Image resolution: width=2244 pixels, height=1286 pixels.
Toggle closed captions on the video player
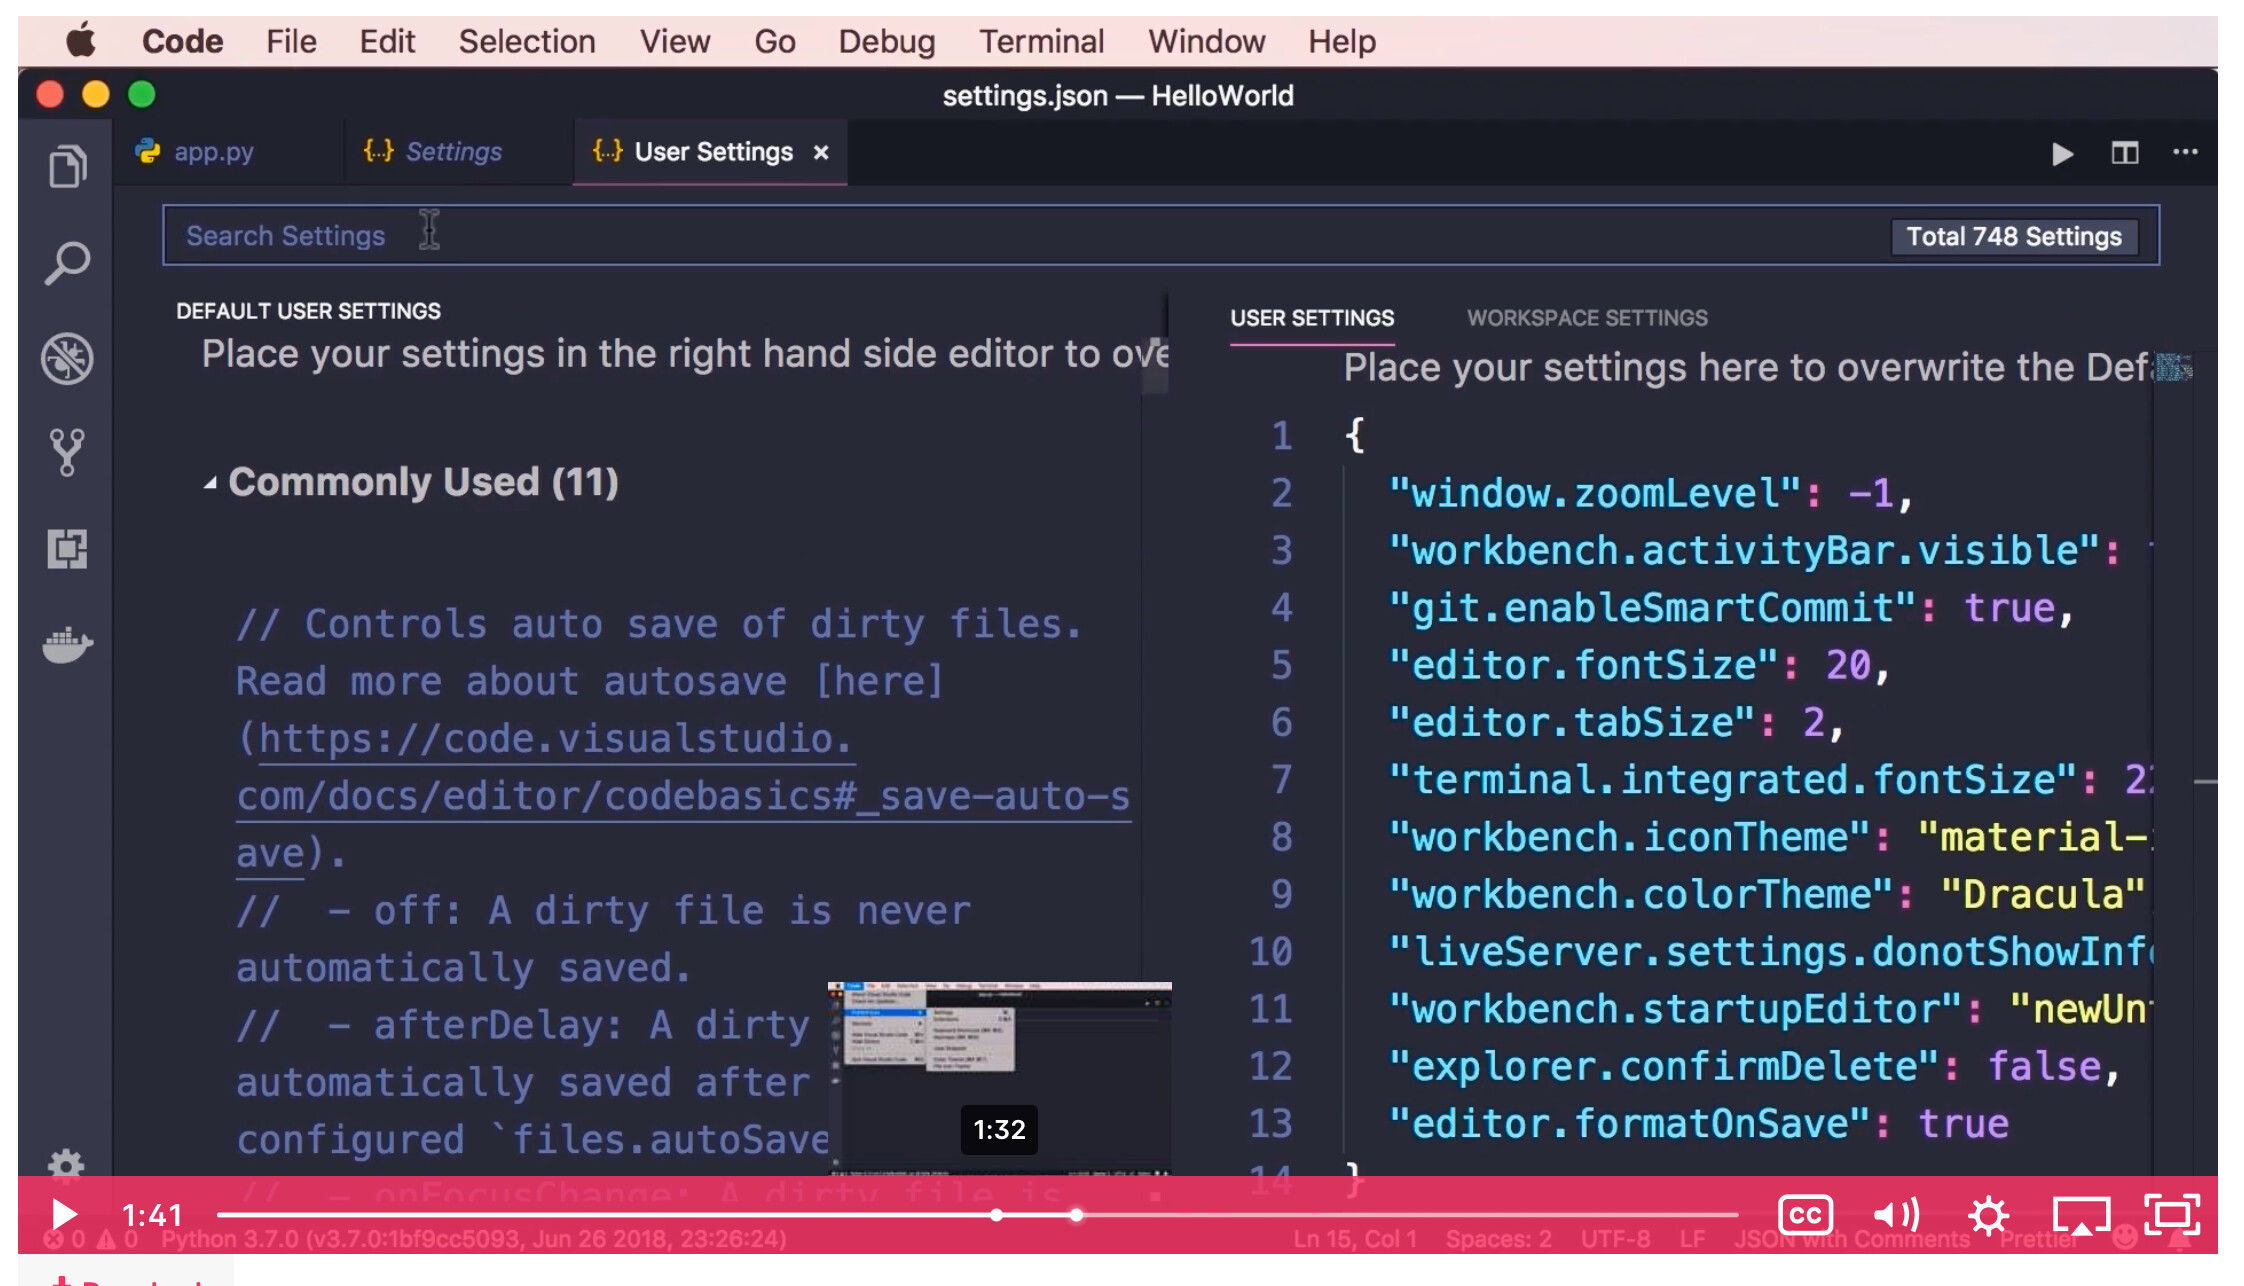(x=1805, y=1215)
